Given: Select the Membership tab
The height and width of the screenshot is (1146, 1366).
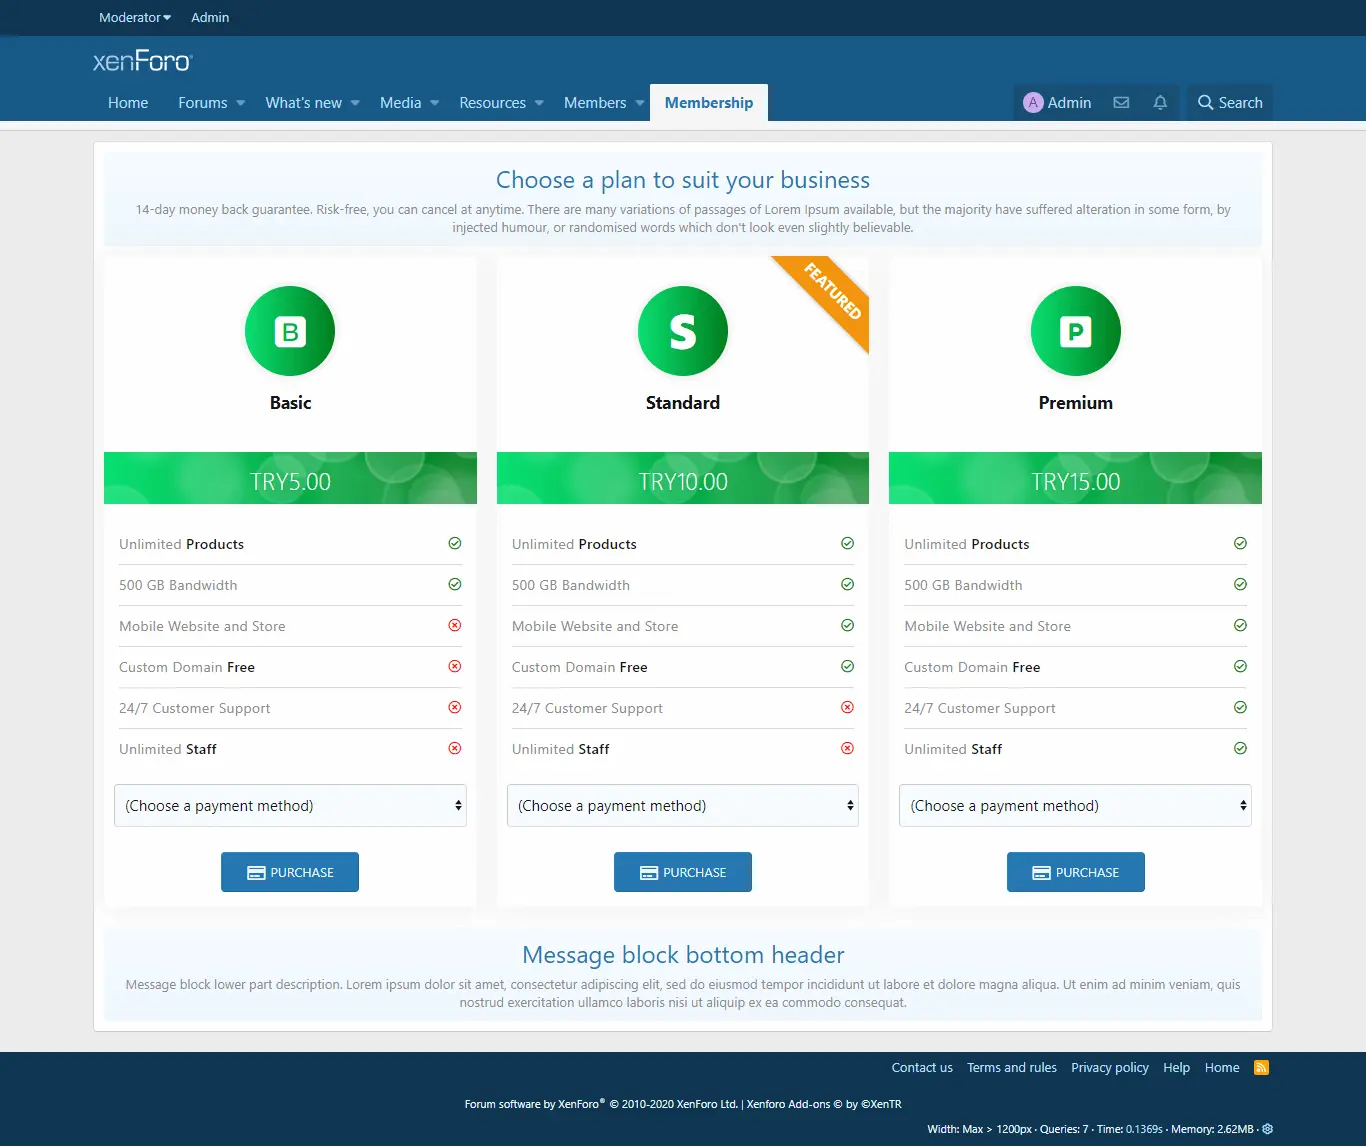Looking at the screenshot, I should click(708, 103).
